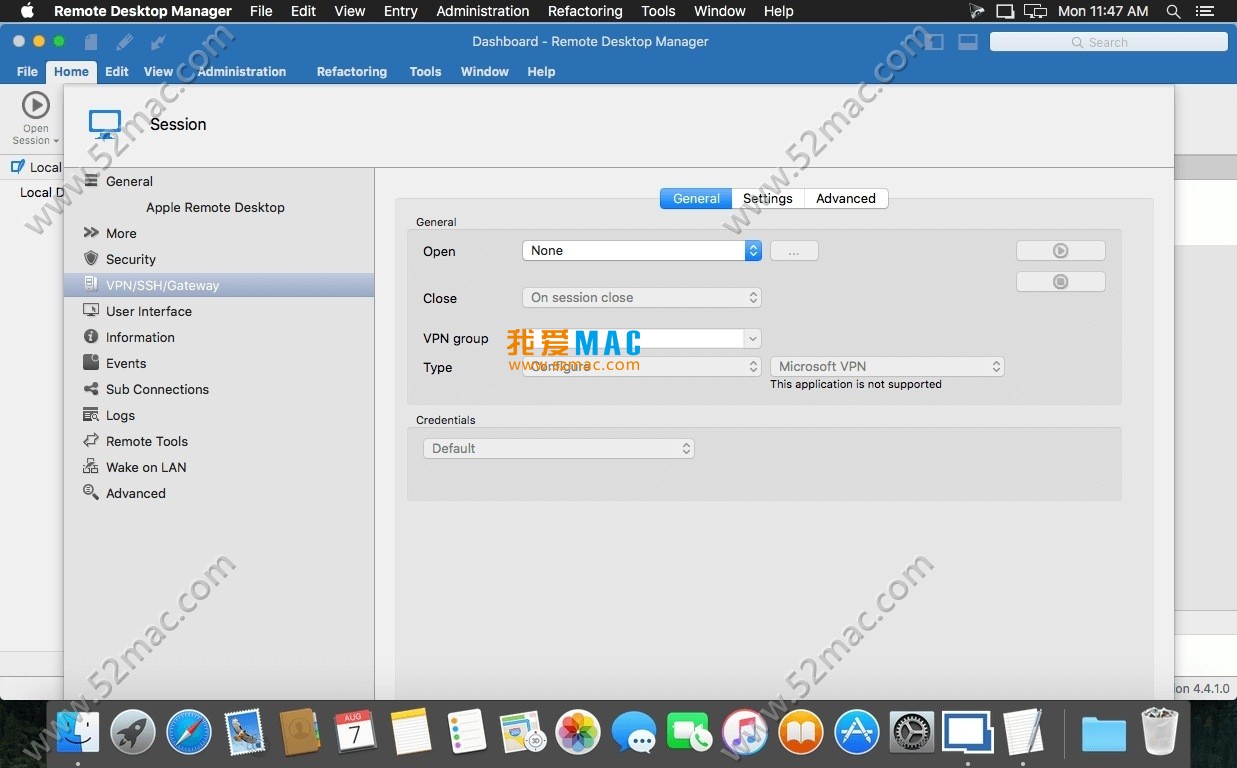Expand the On session close dropdown
The width and height of the screenshot is (1237, 768).
tap(641, 298)
